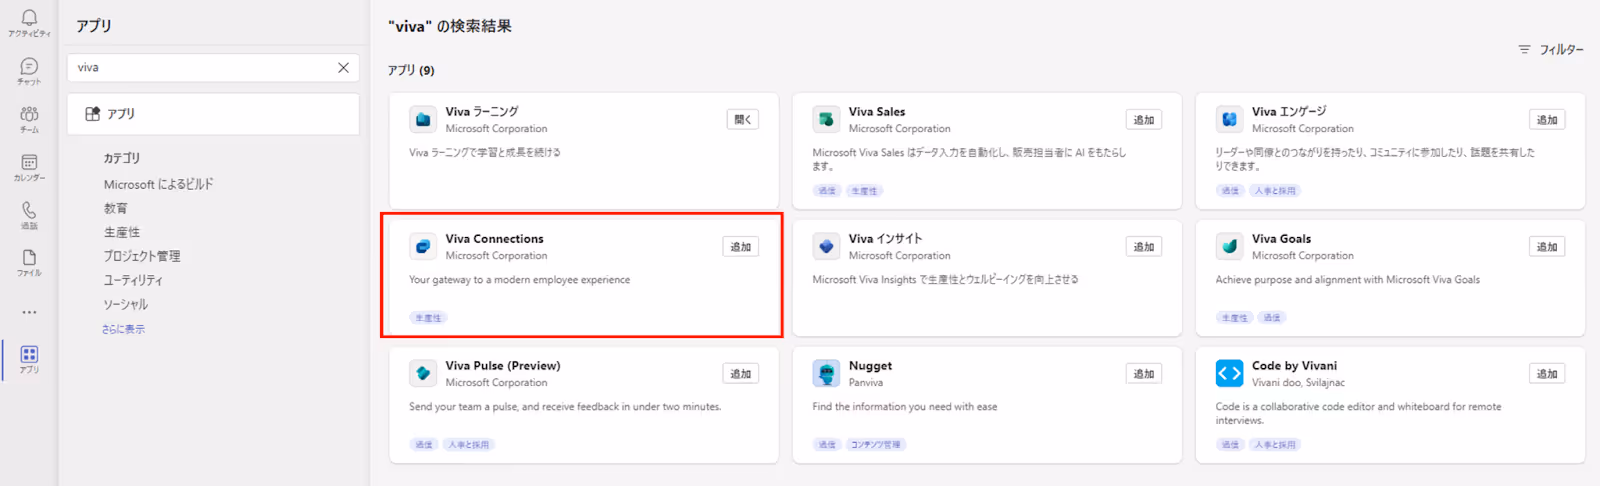Select the Apps grid icon in the sidebar
The width and height of the screenshot is (1600, 486).
(29, 354)
